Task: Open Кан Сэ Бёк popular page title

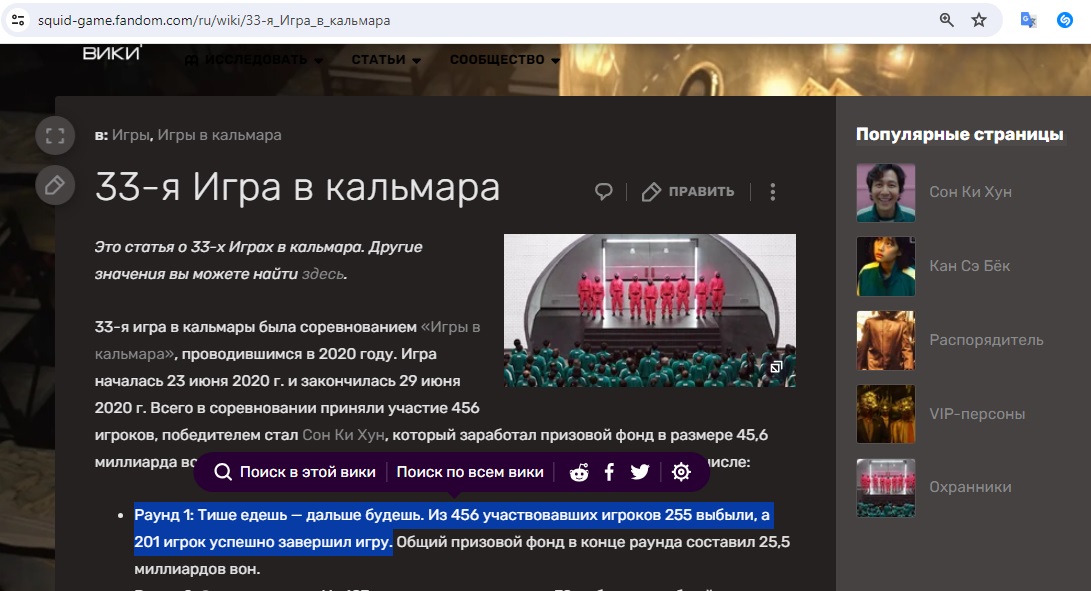Action: pos(970,266)
